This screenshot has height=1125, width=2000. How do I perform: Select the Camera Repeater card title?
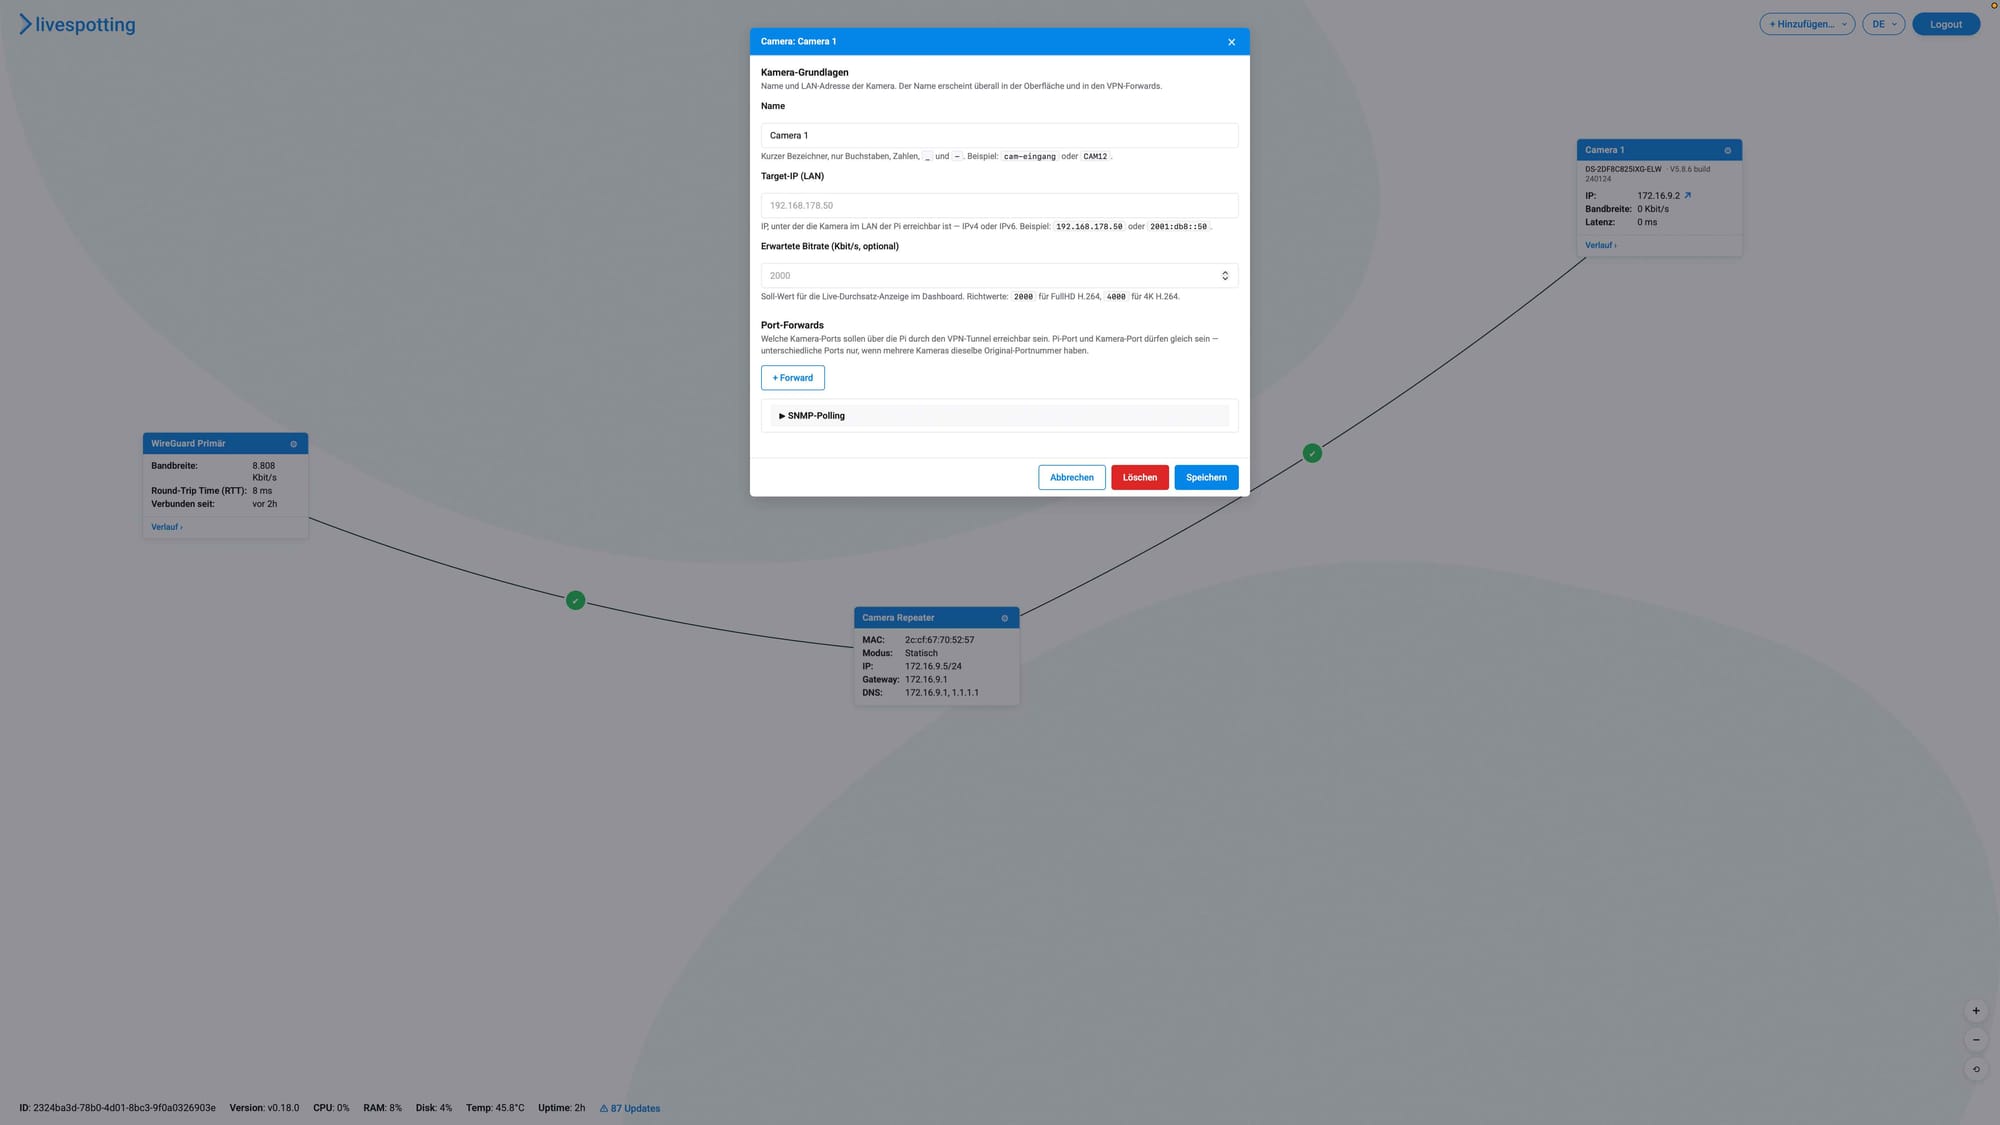coord(898,618)
